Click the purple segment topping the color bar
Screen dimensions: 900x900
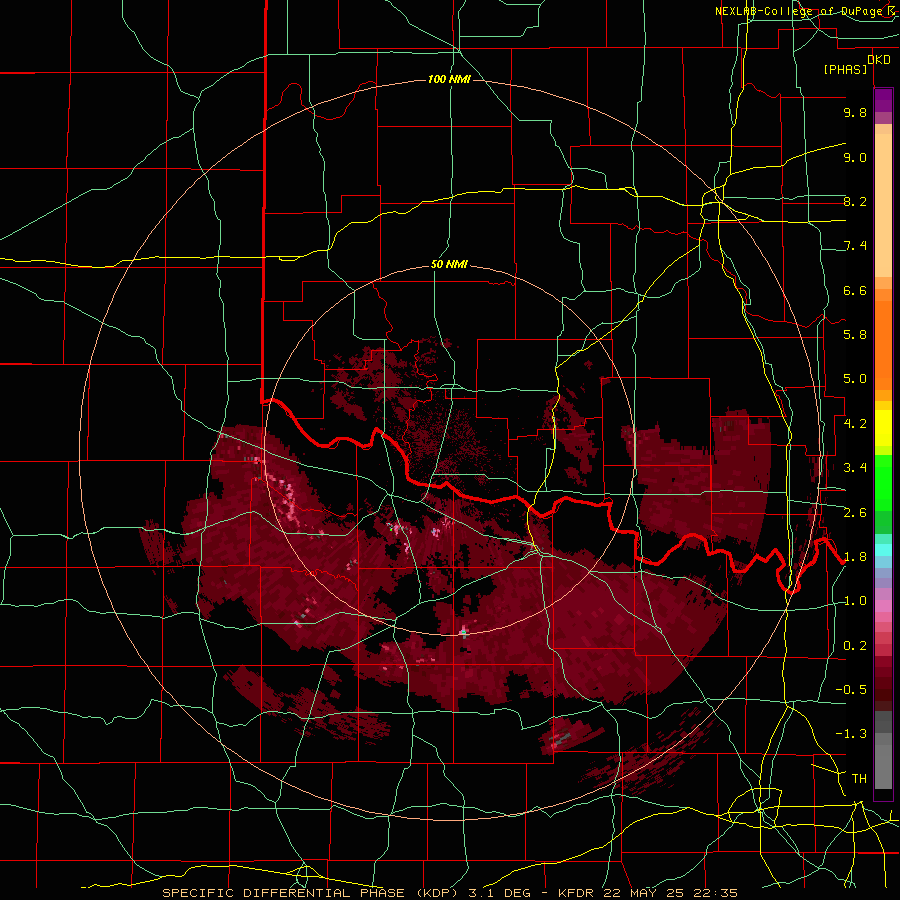[883, 100]
